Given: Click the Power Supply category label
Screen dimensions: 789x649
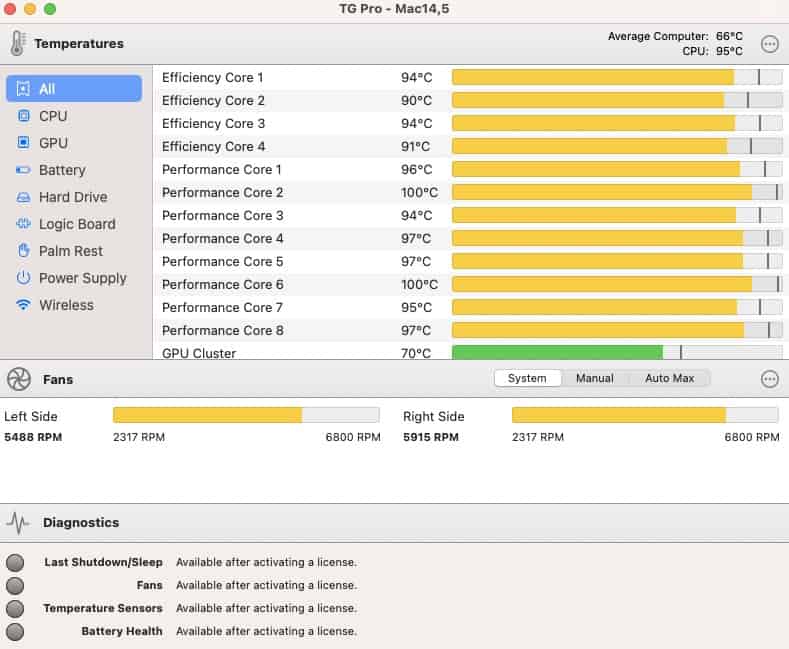Looking at the screenshot, I should (x=83, y=278).
